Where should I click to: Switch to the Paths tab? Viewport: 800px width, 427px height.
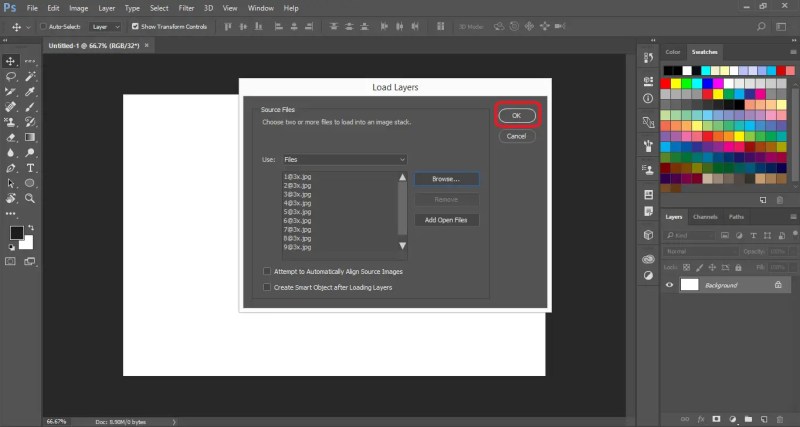[x=736, y=217]
